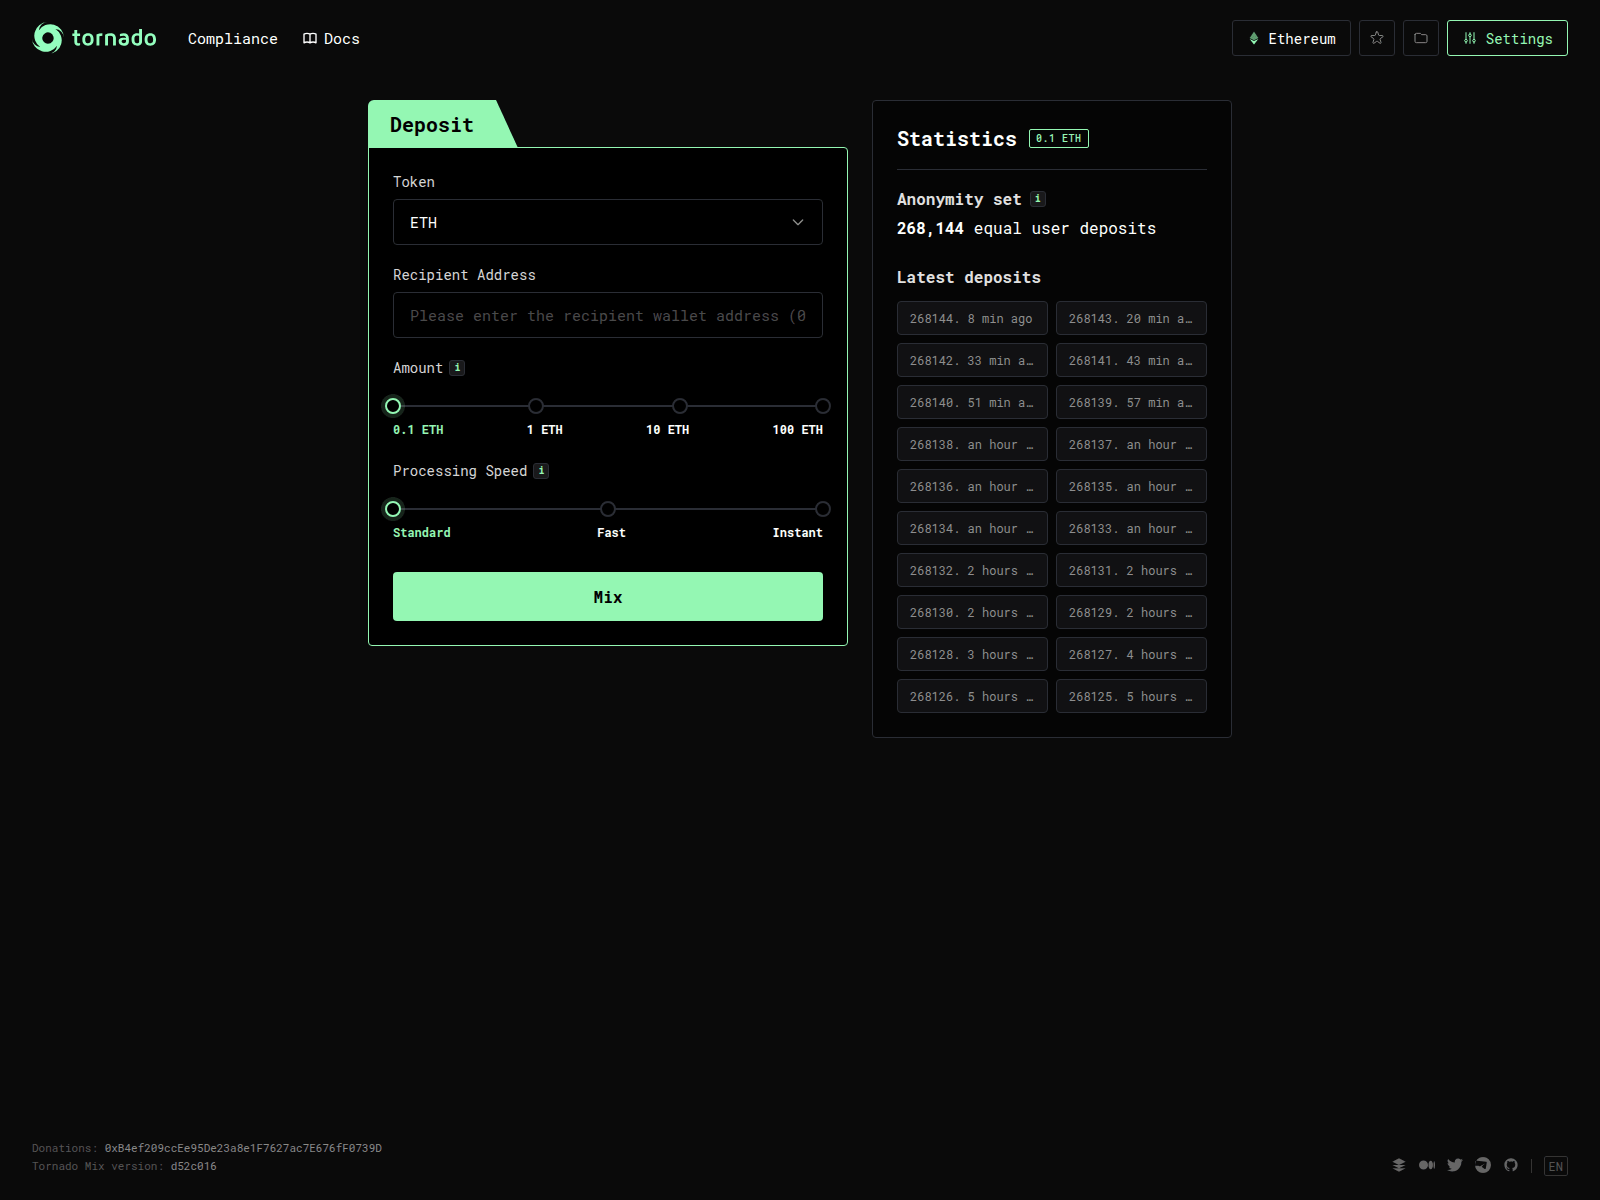
Task: Open the Token dropdown showing ETH
Action: (608, 222)
